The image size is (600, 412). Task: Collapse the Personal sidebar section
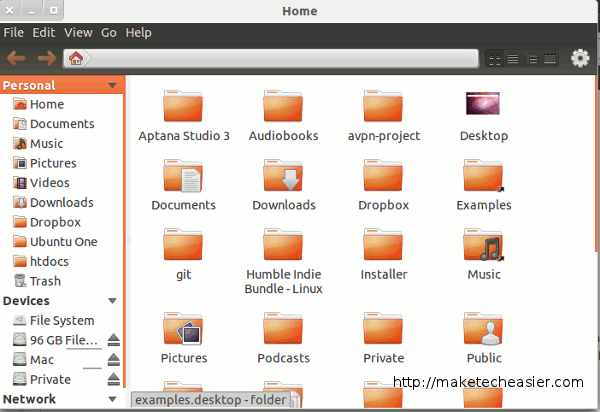point(112,86)
